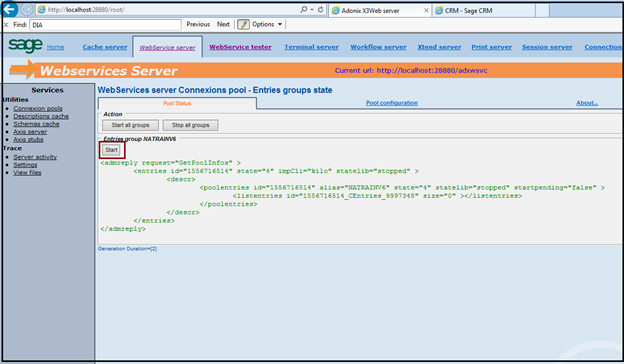Open the Workflow server tab
The height and width of the screenshot is (364, 624).
pos(378,47)
